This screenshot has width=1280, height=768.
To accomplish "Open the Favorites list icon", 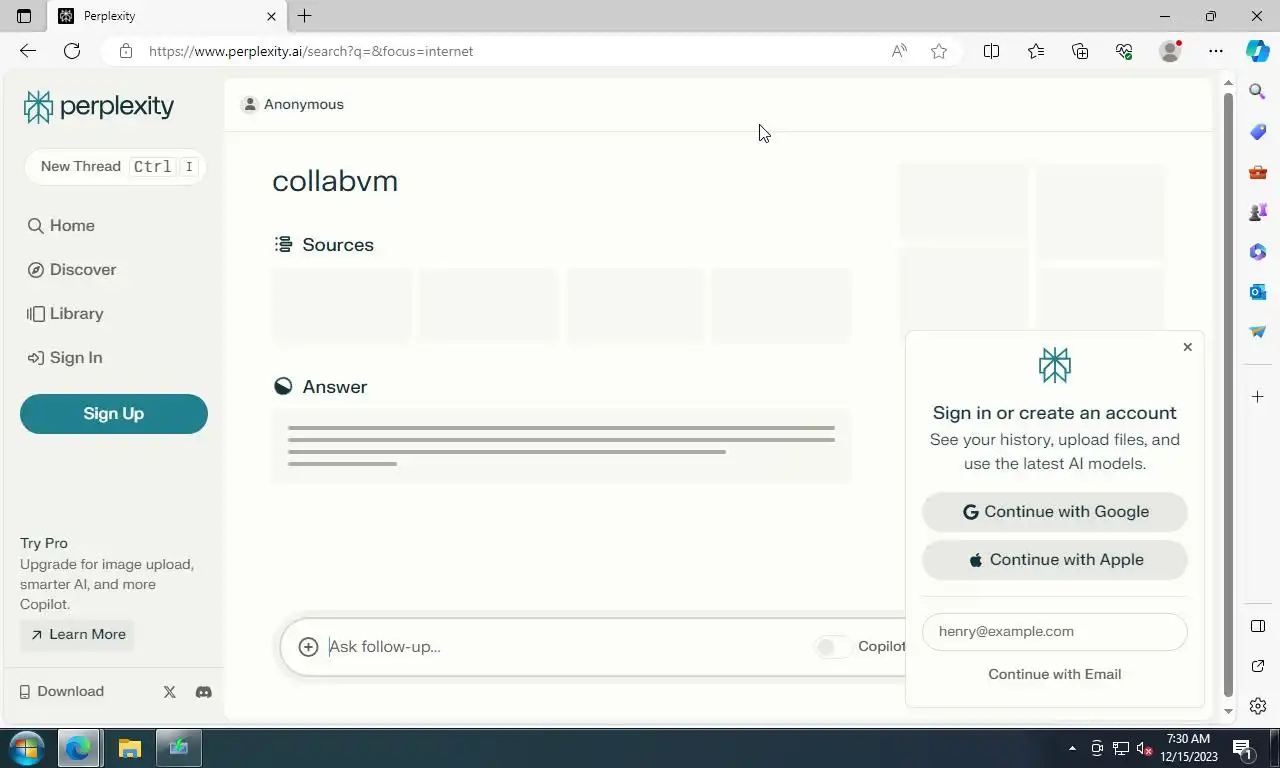I will (1036, 51).
